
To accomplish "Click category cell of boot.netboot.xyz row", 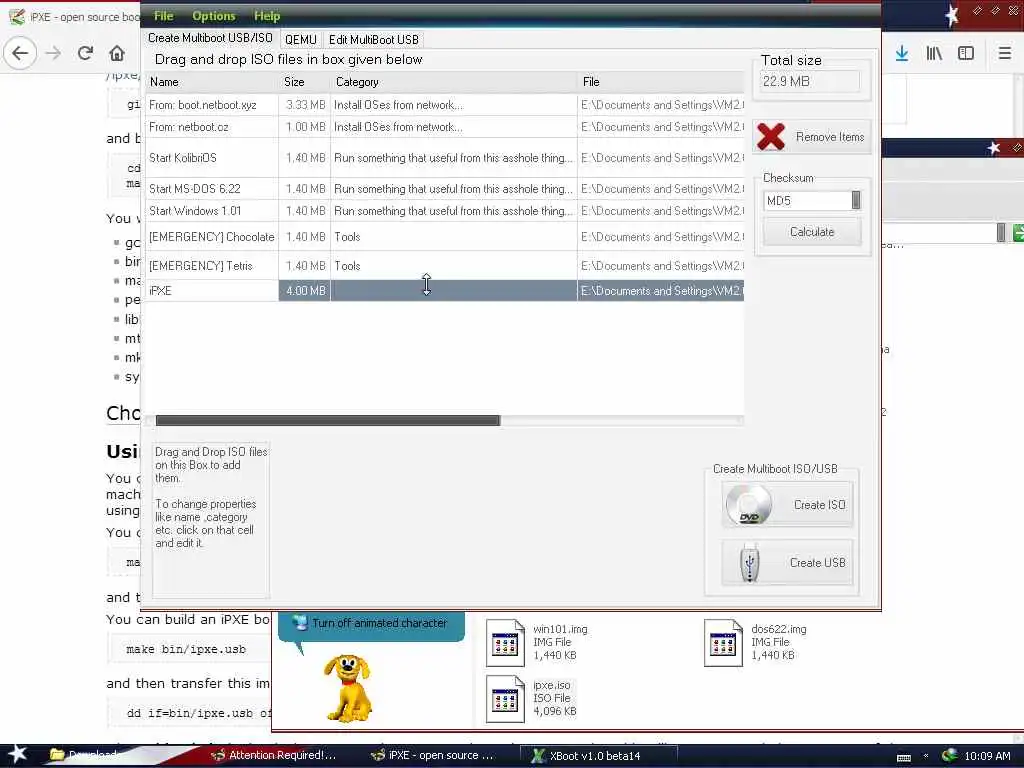I will pyautogui.click(x=454, y=104).
